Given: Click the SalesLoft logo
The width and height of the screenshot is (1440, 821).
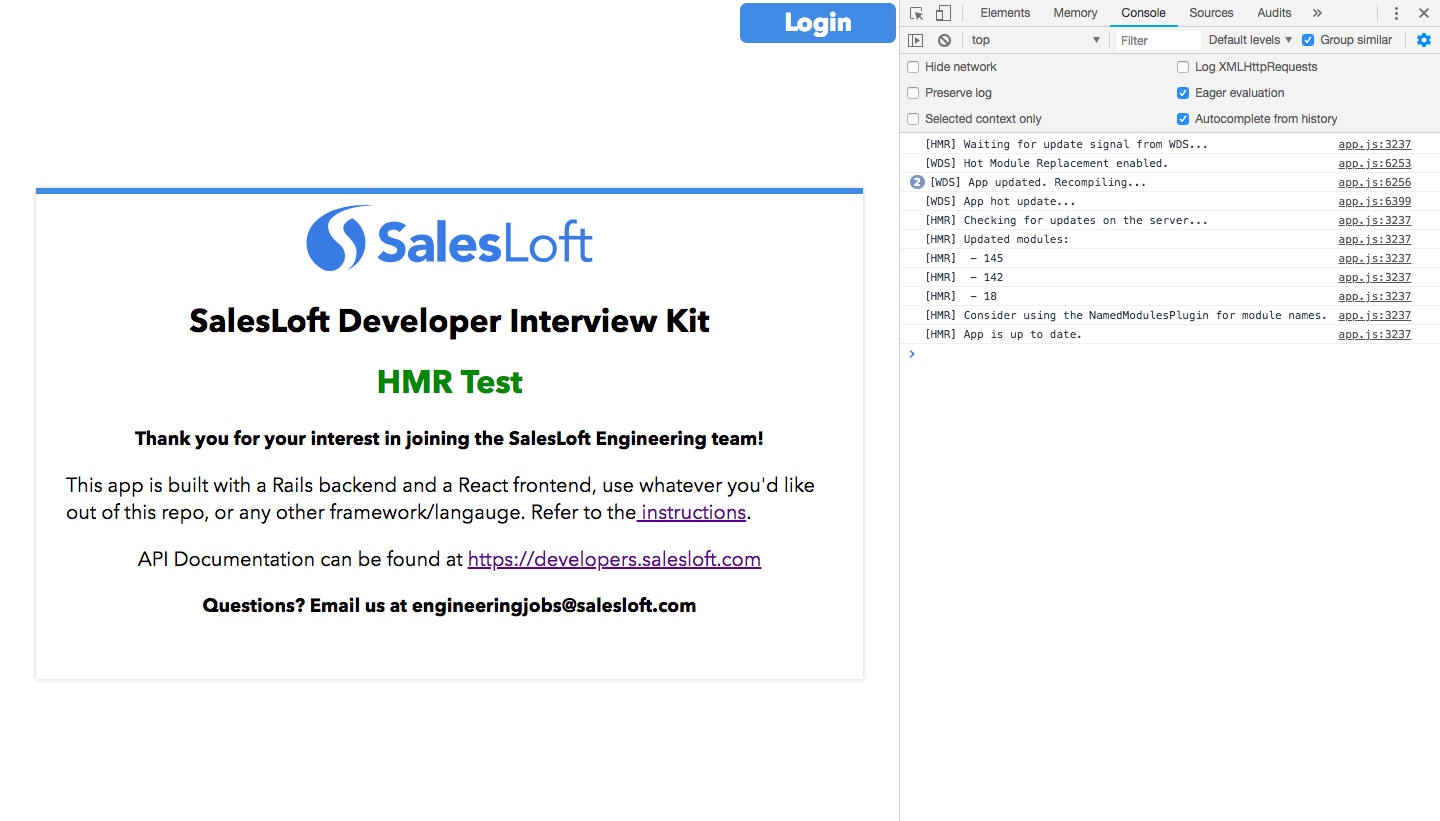Looking at the screenshot, I should [x=449, y=238].
